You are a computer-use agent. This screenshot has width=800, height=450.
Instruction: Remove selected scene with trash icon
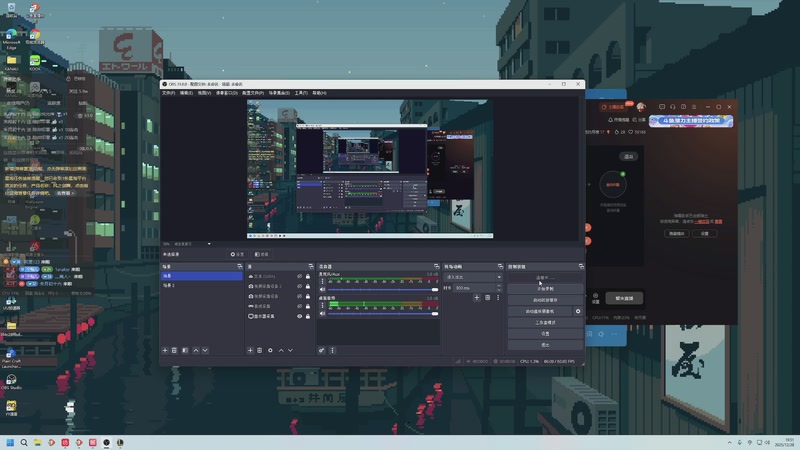point(174,351)
